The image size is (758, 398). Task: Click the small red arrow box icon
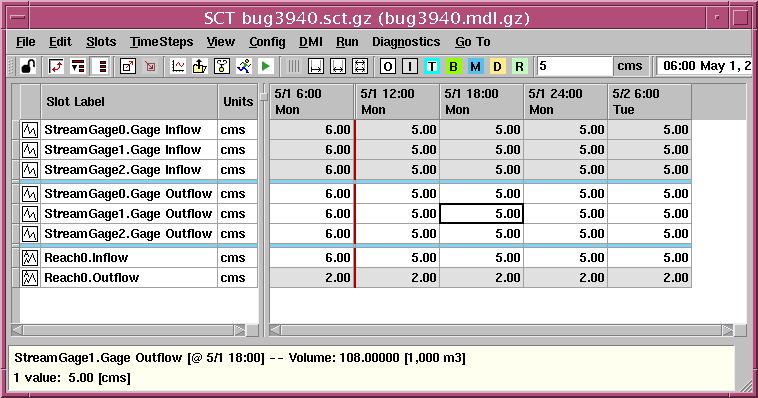150,66
